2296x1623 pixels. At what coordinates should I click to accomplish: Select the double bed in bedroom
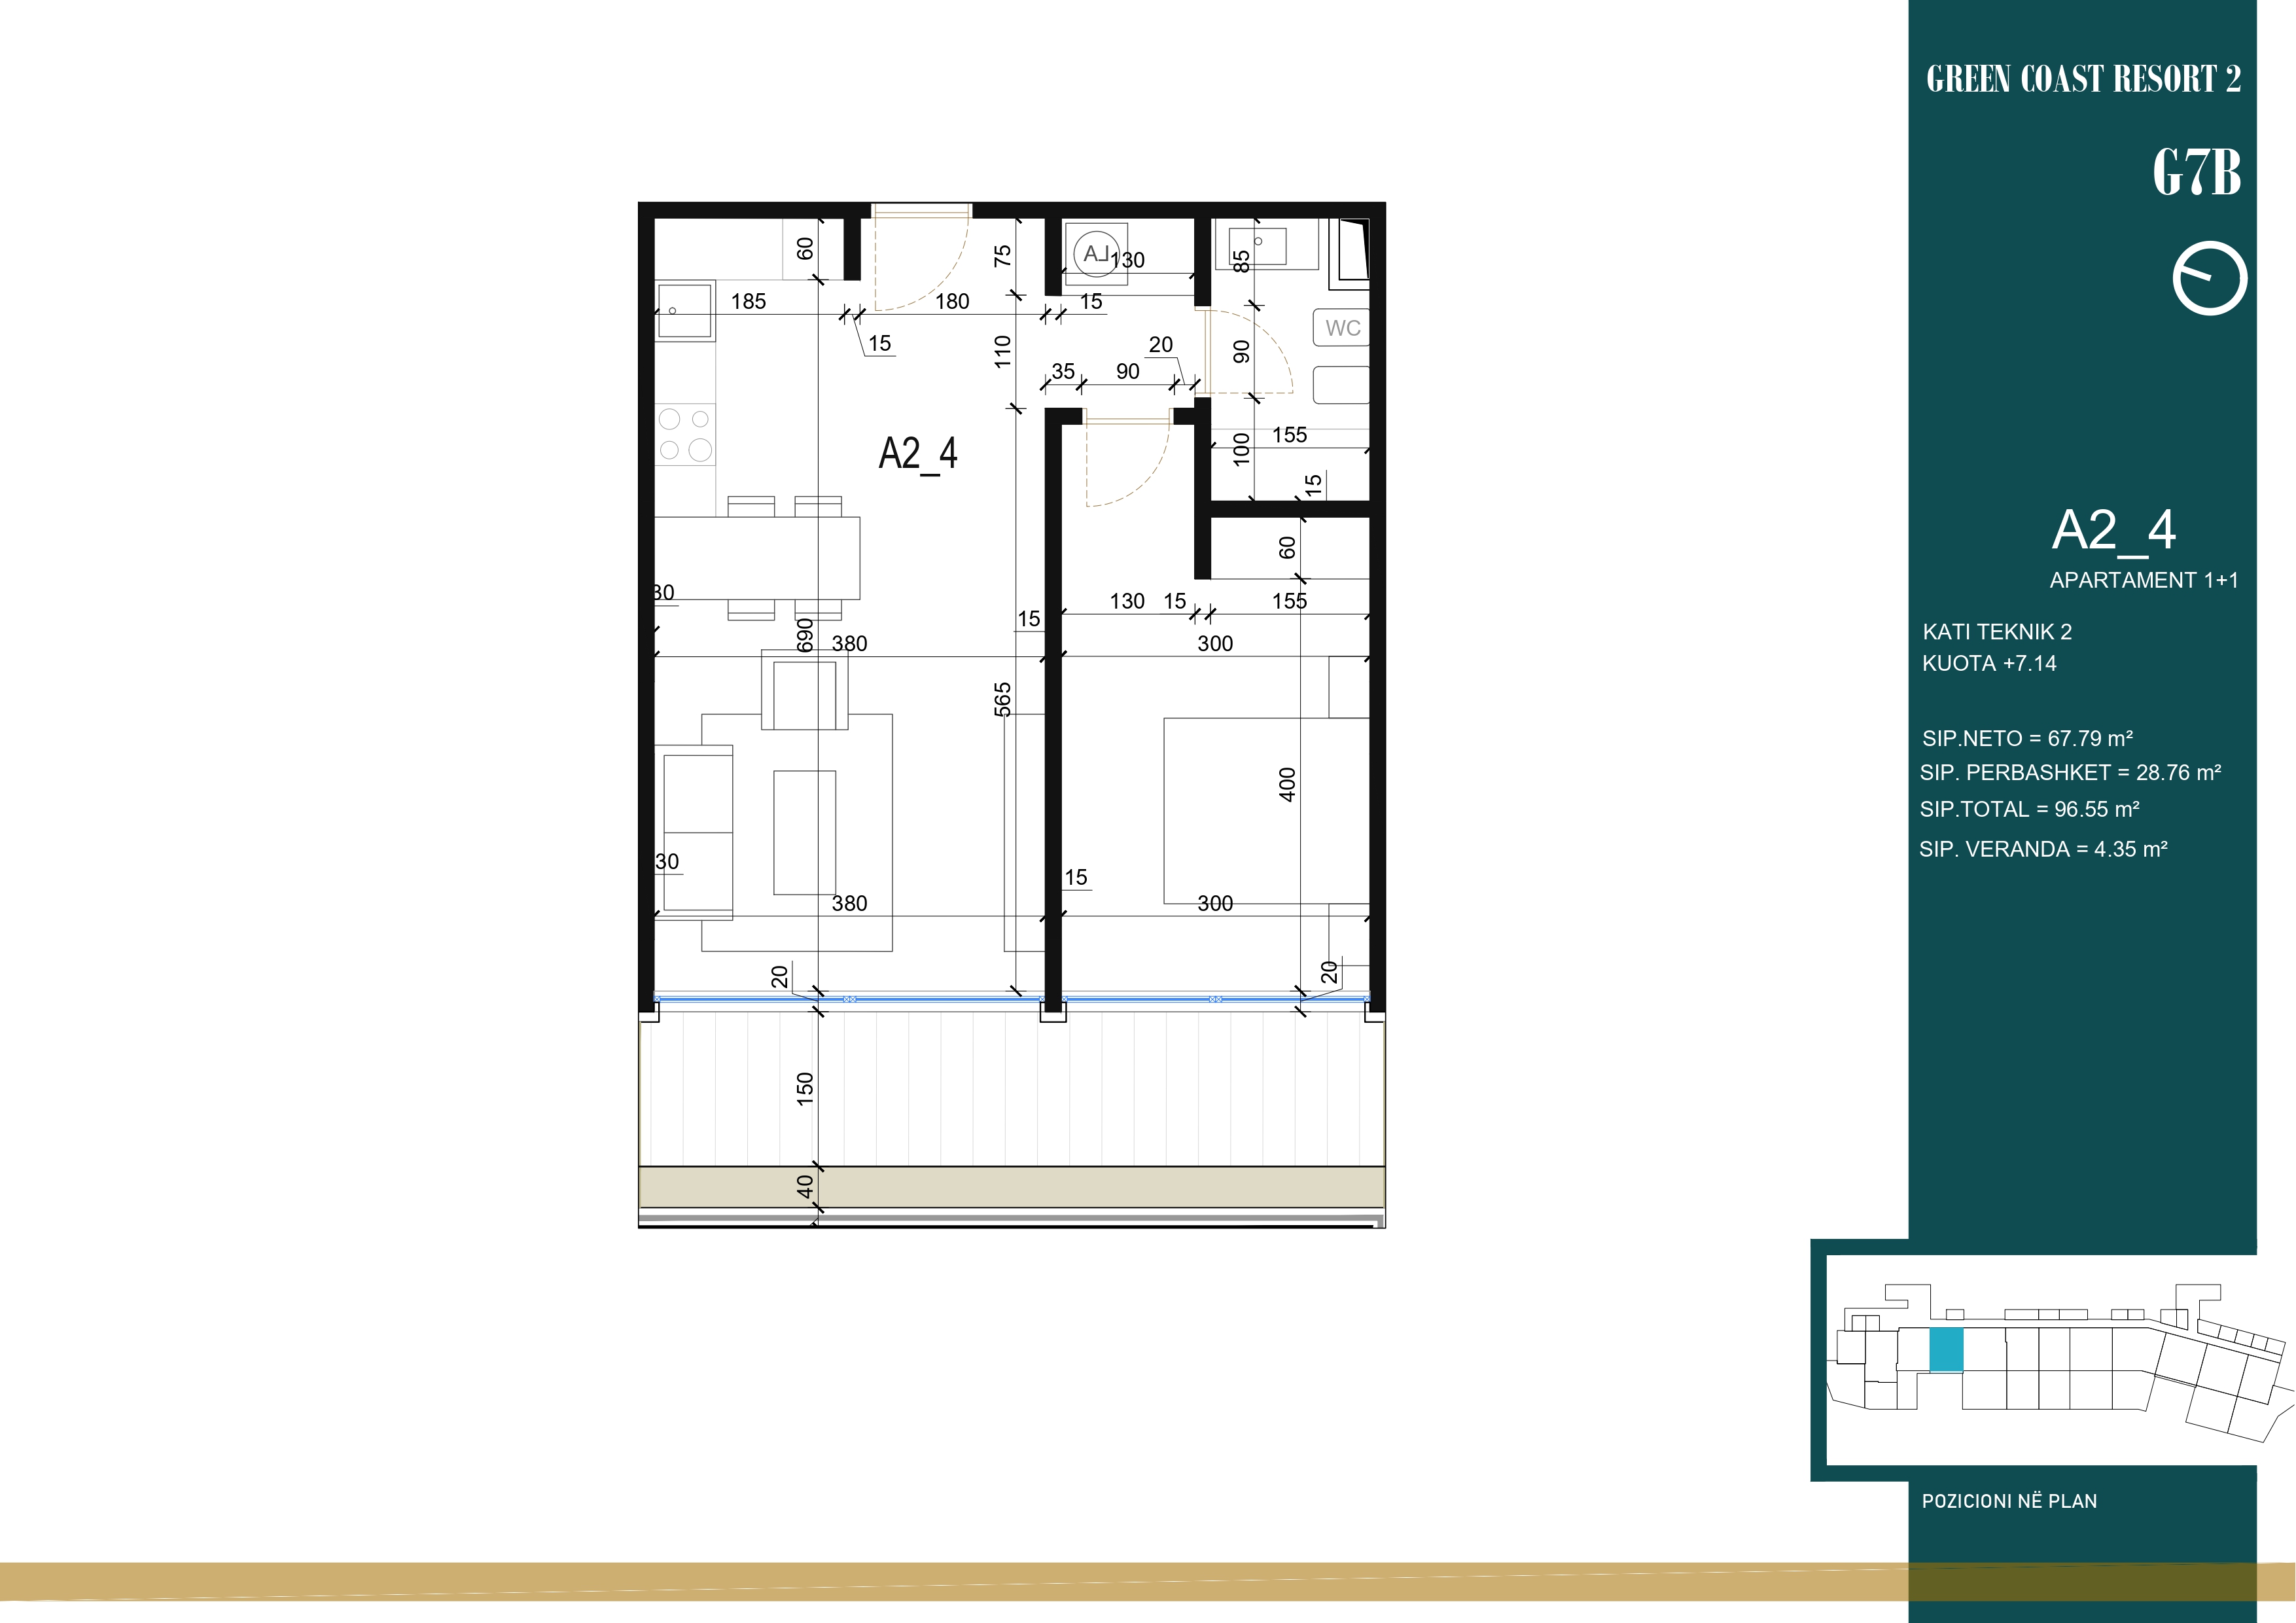[1266, 811]
